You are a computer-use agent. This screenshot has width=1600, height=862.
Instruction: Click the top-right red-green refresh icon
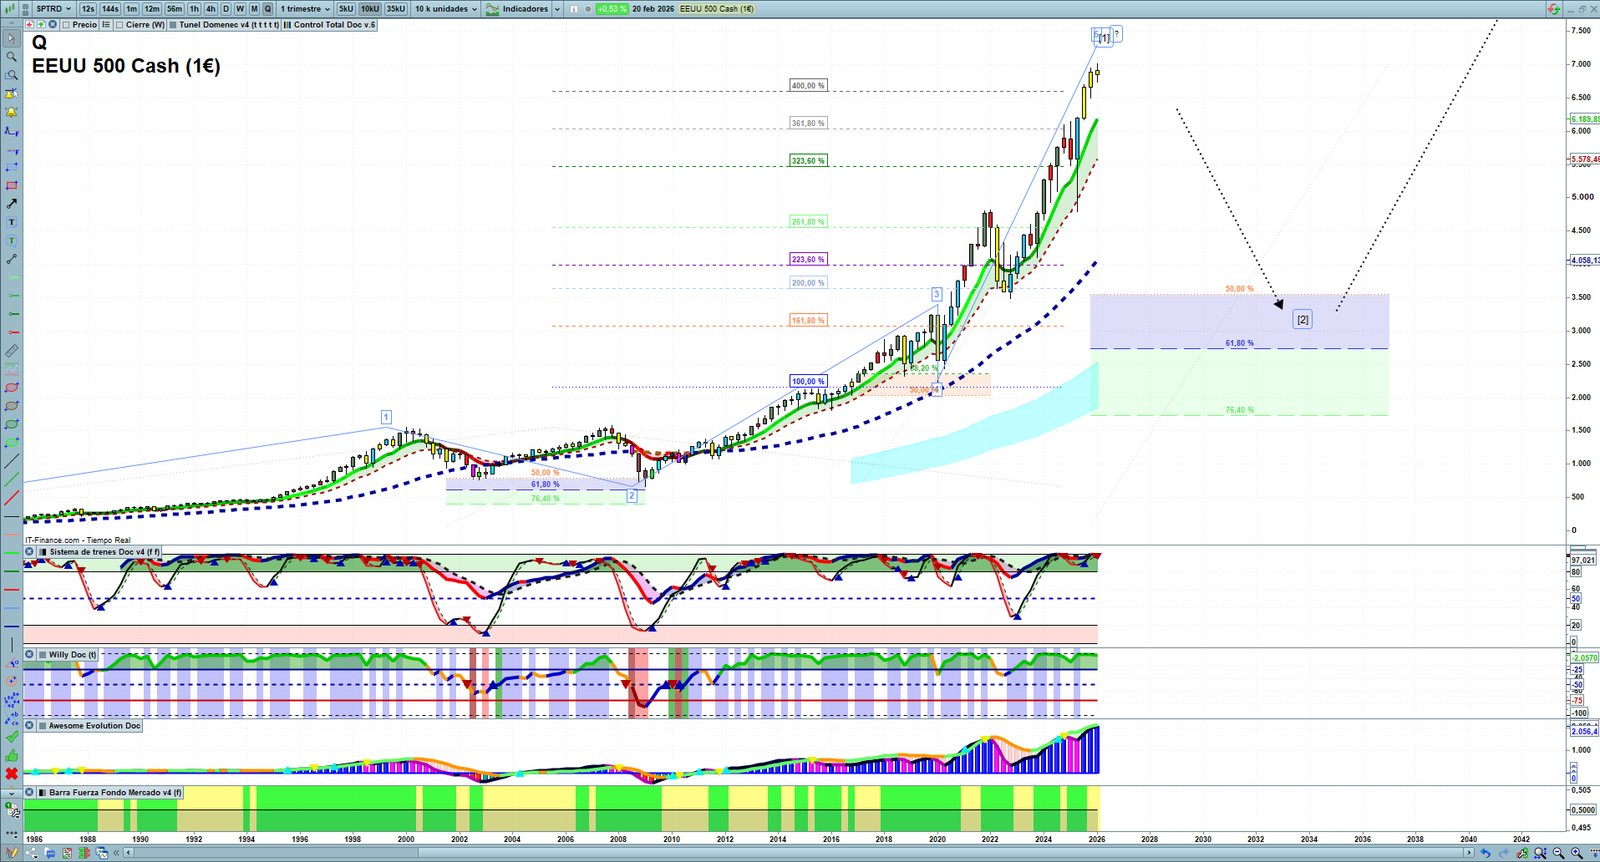click(x=1553, y=9)
